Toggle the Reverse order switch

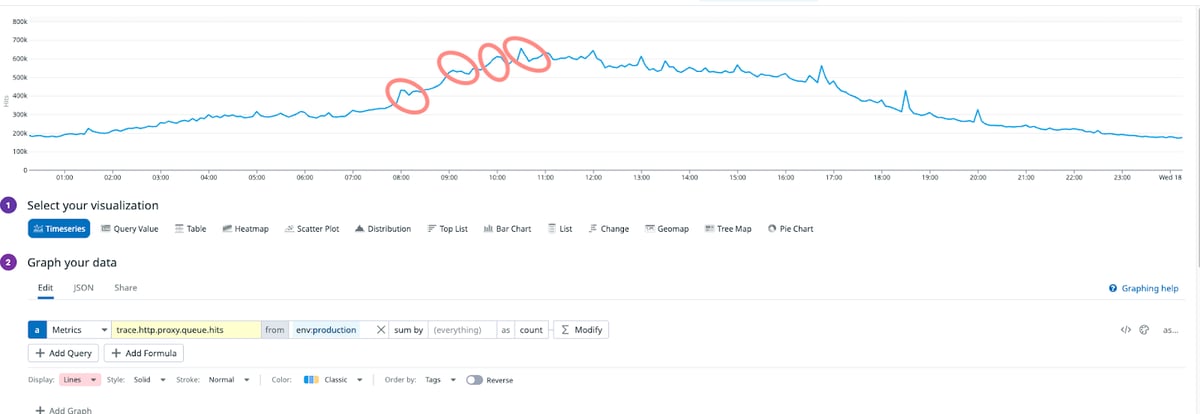(x=474, y=380)
